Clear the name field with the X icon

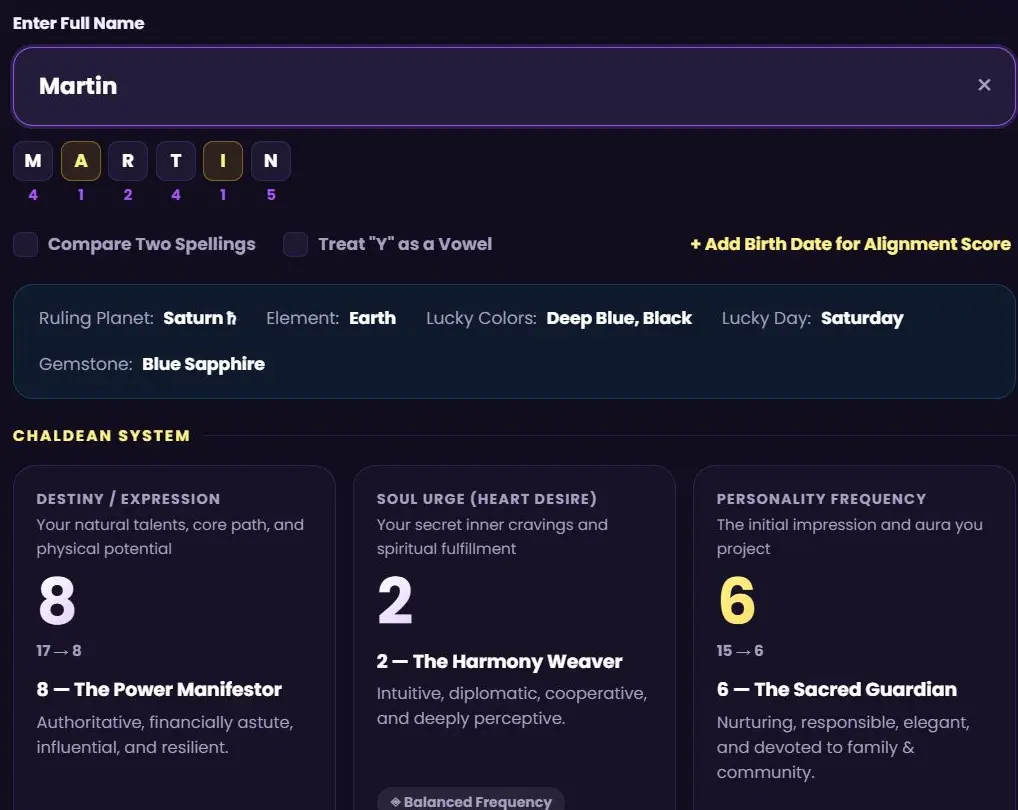[984, 85]
